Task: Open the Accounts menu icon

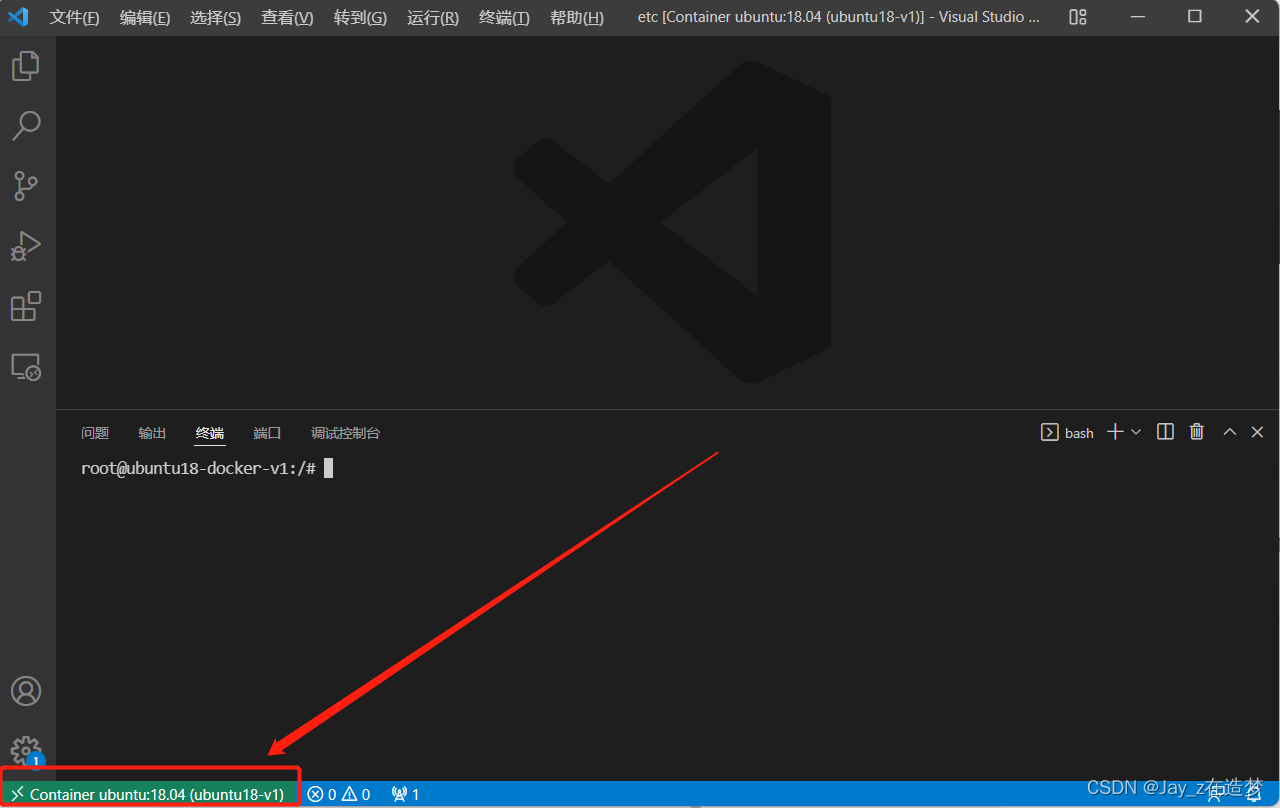Action: point(26,691)
